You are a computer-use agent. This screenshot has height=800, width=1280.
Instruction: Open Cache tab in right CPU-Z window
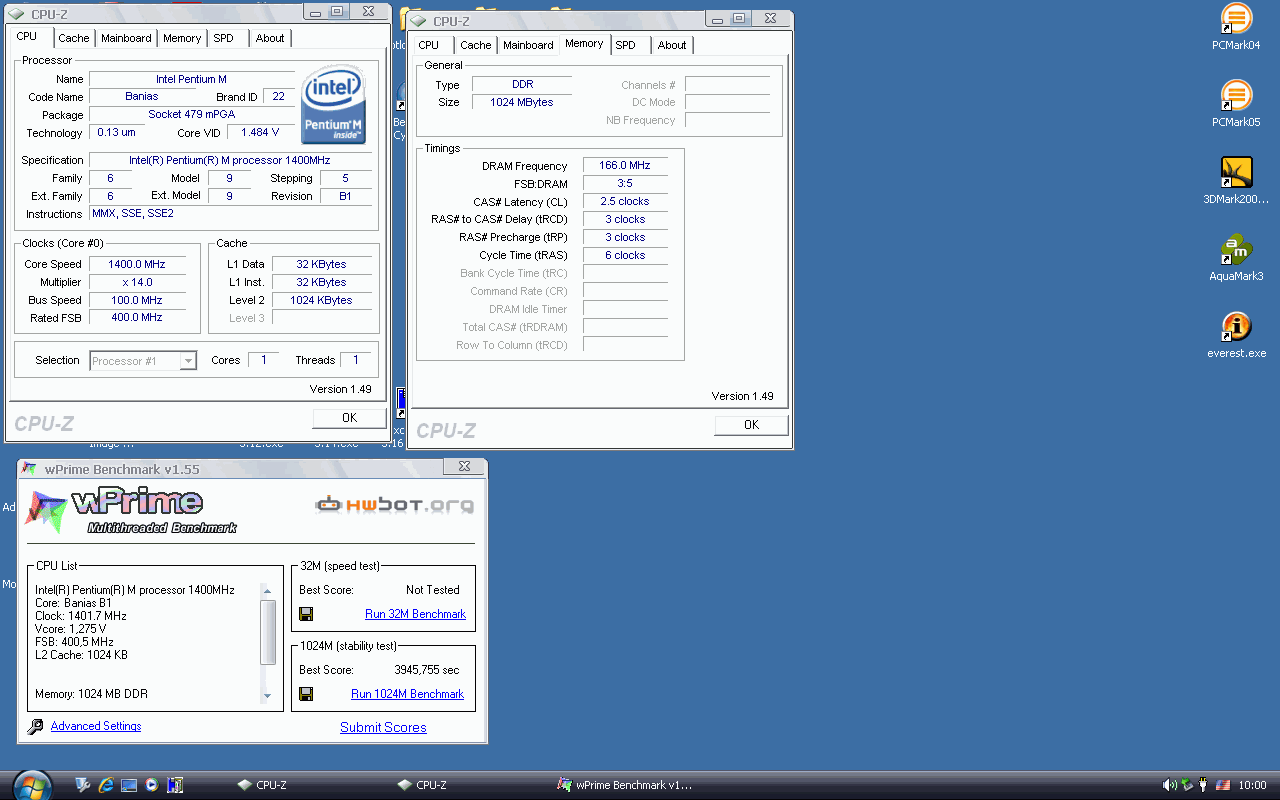click(476, 45)
